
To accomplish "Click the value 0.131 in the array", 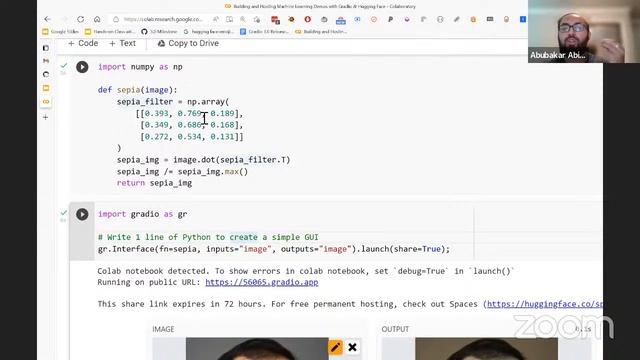I will pyautogui.click(x=222, y=137).
